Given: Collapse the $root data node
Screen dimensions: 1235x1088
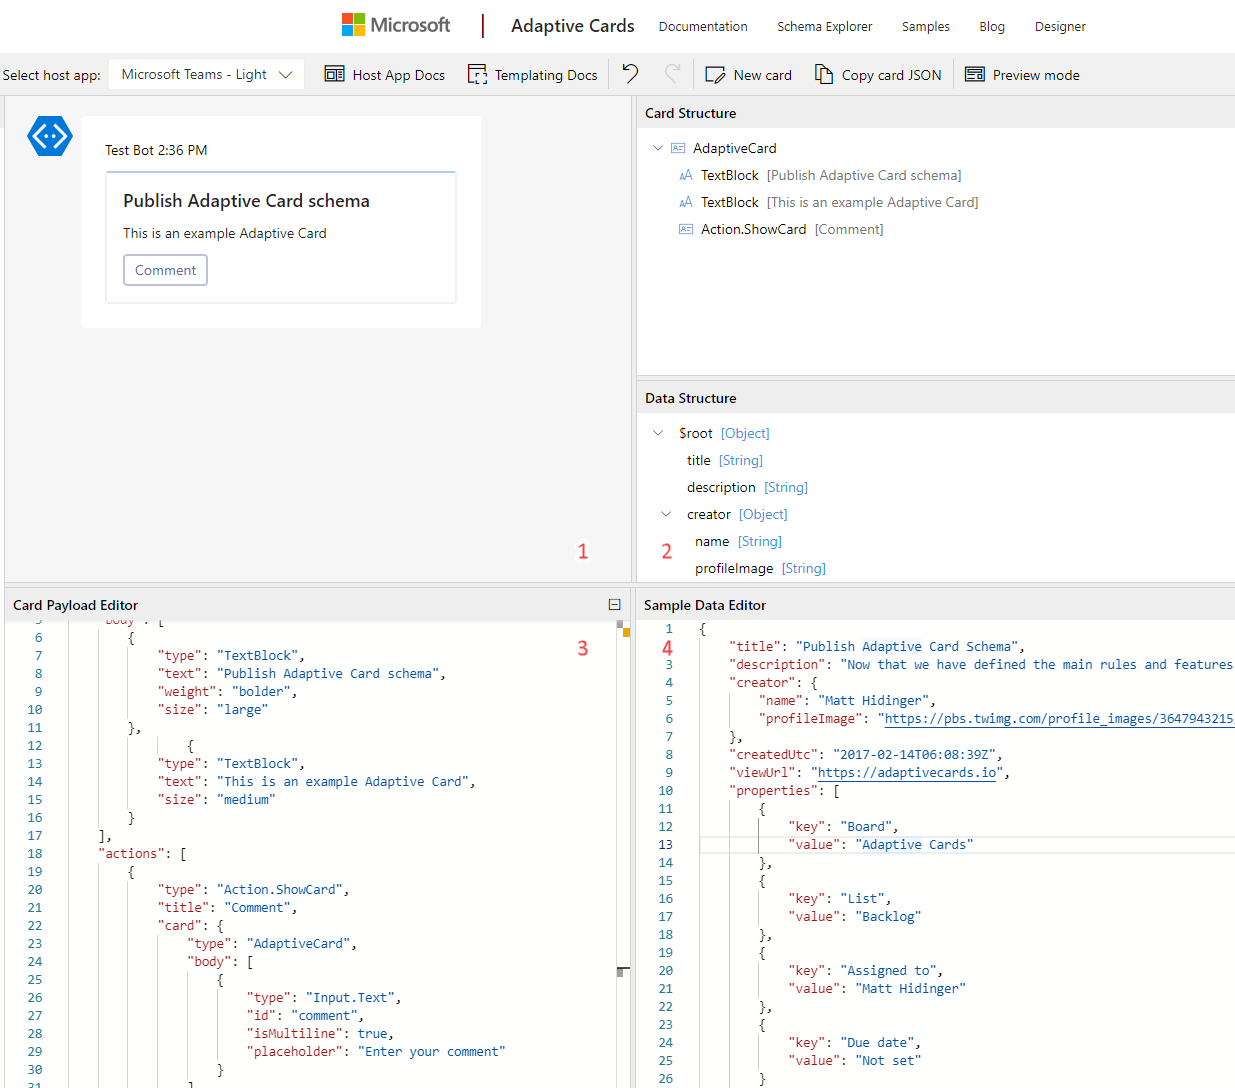Looking at the screenshot, I should tap(658, 433).
